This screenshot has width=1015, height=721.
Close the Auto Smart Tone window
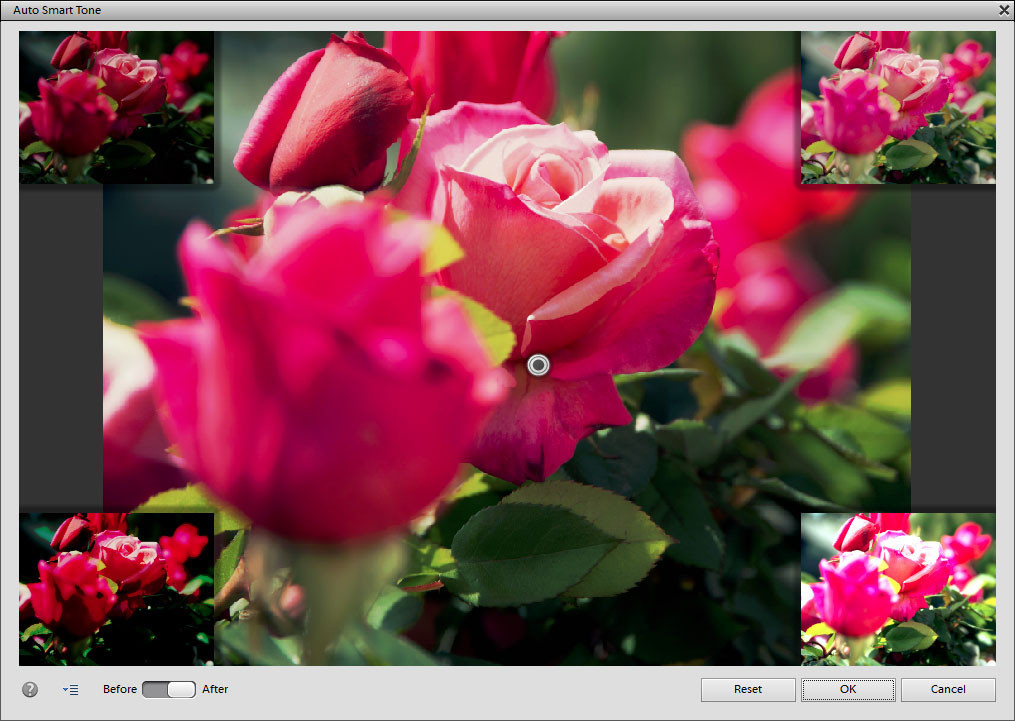1003,10
